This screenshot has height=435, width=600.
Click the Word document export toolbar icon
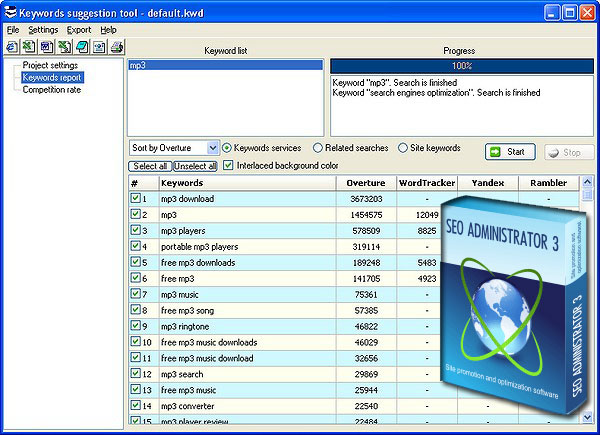click(47, 47)
